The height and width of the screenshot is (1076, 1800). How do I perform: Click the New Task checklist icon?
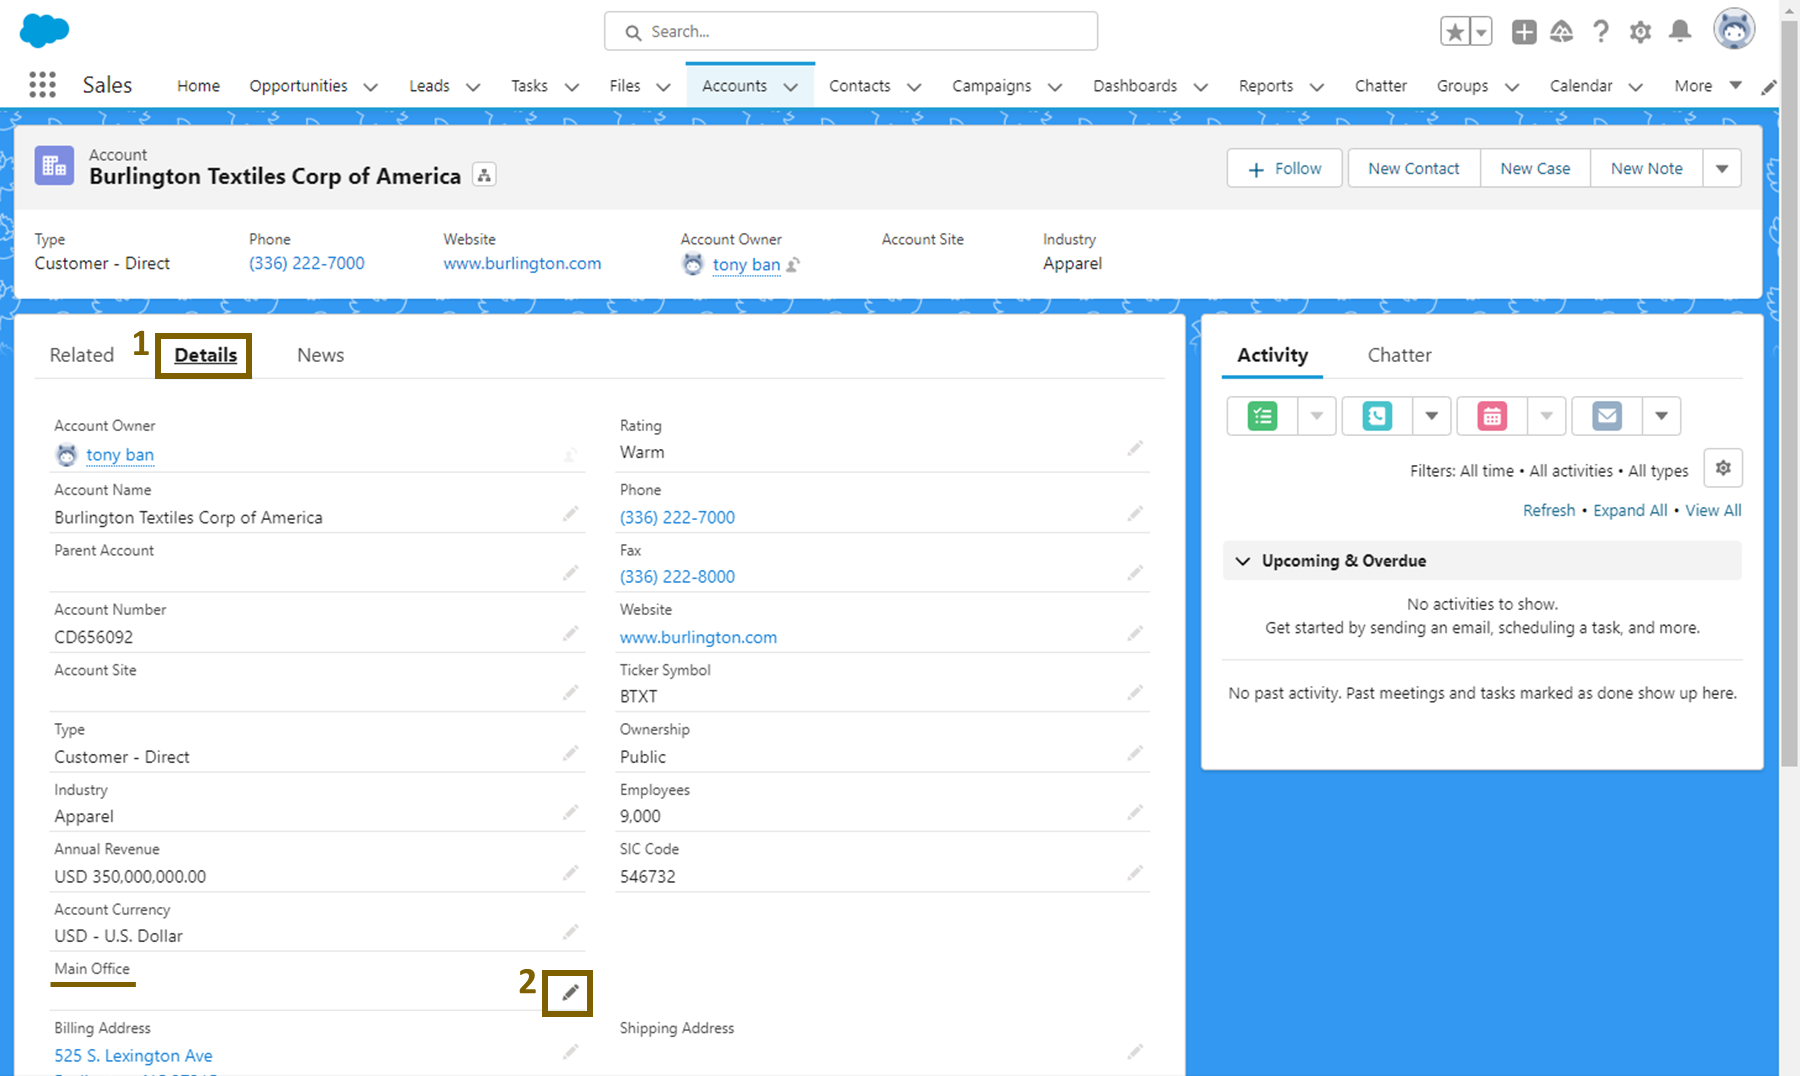1263,416
